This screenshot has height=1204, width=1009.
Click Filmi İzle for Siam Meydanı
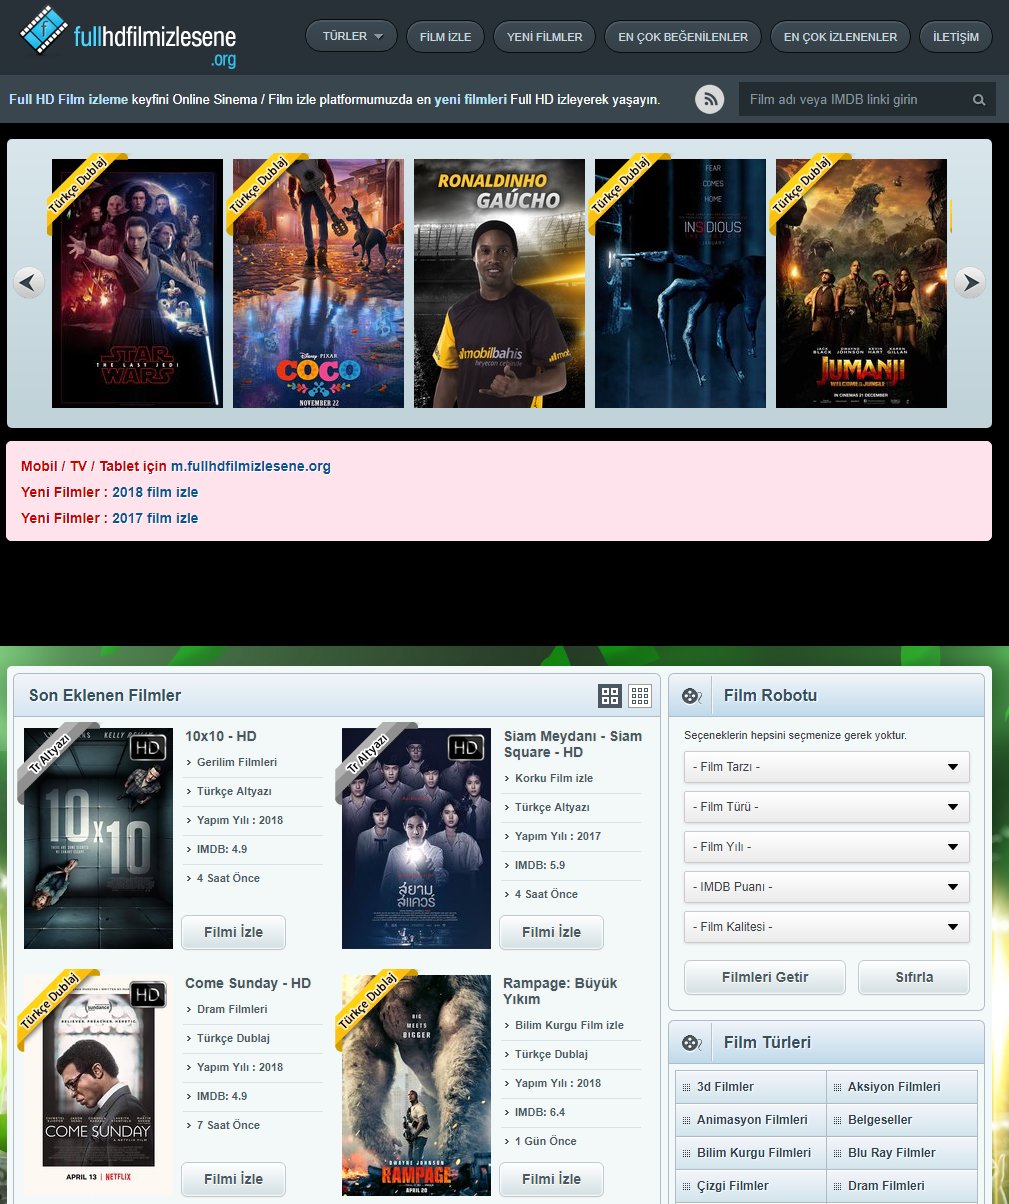[x=552, y=932]
